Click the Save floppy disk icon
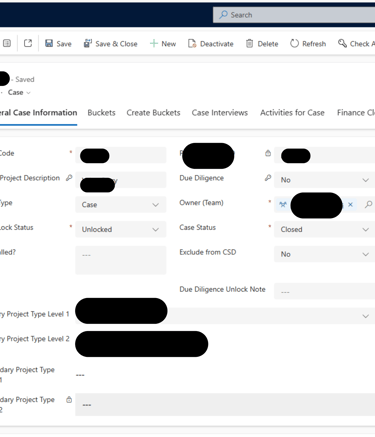Viewport: 375px width, 437px height. coord(49,43)
